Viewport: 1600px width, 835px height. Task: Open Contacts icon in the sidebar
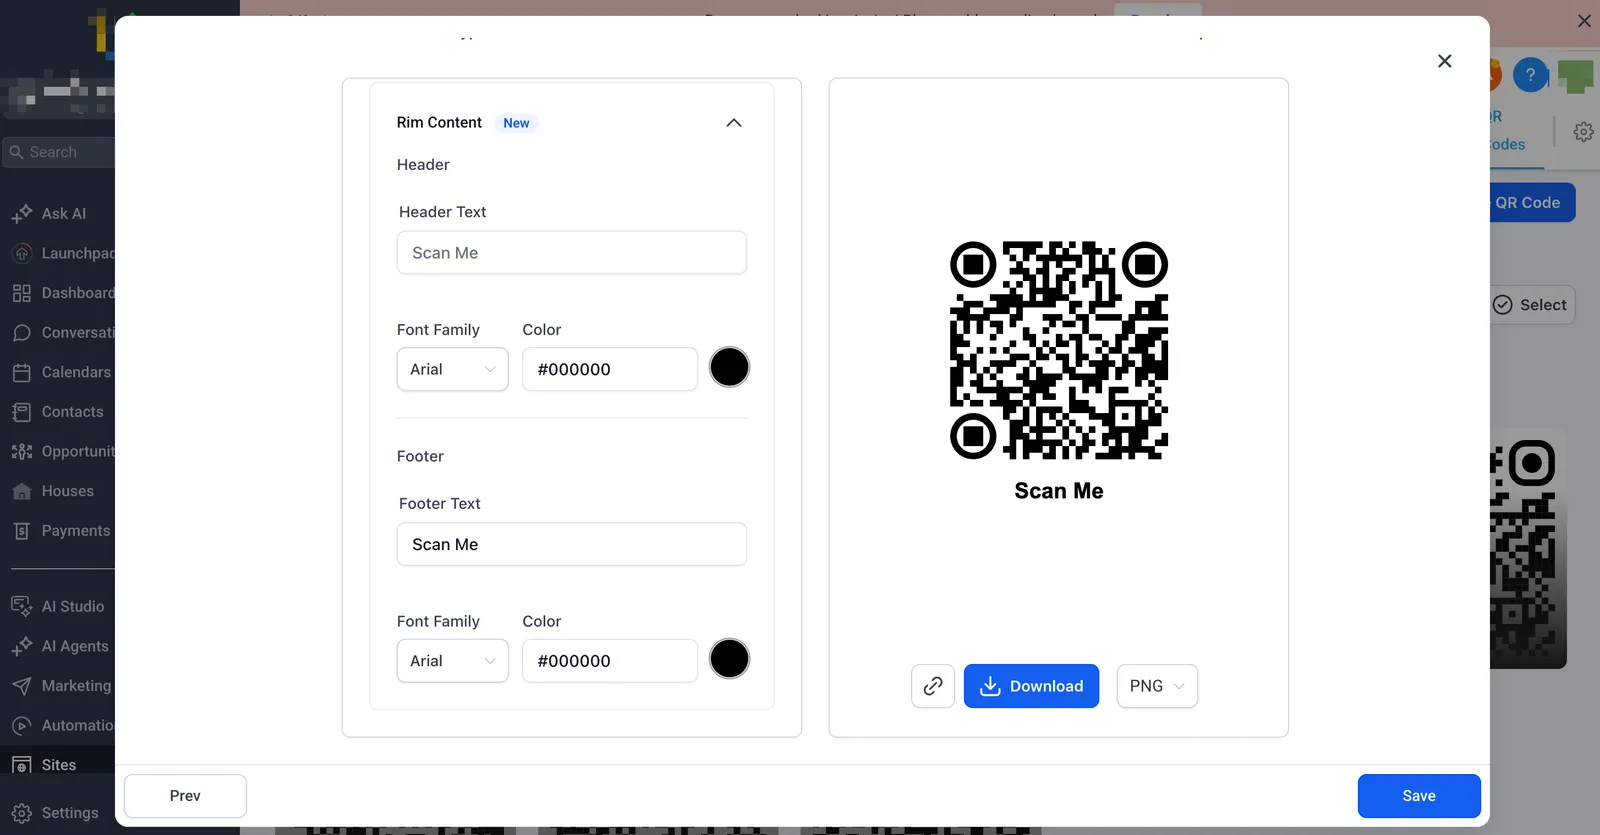pos(22,412)
